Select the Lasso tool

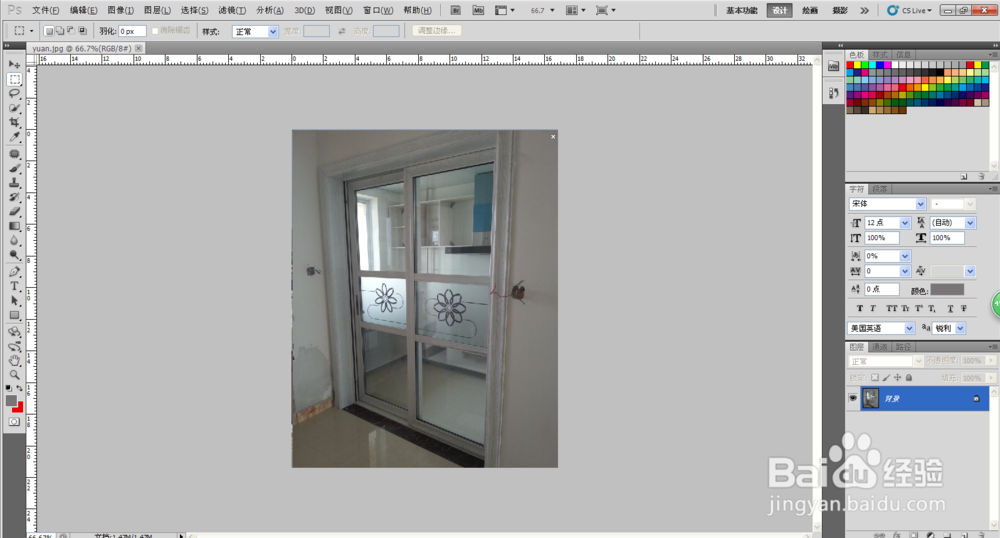coord(14,94)
